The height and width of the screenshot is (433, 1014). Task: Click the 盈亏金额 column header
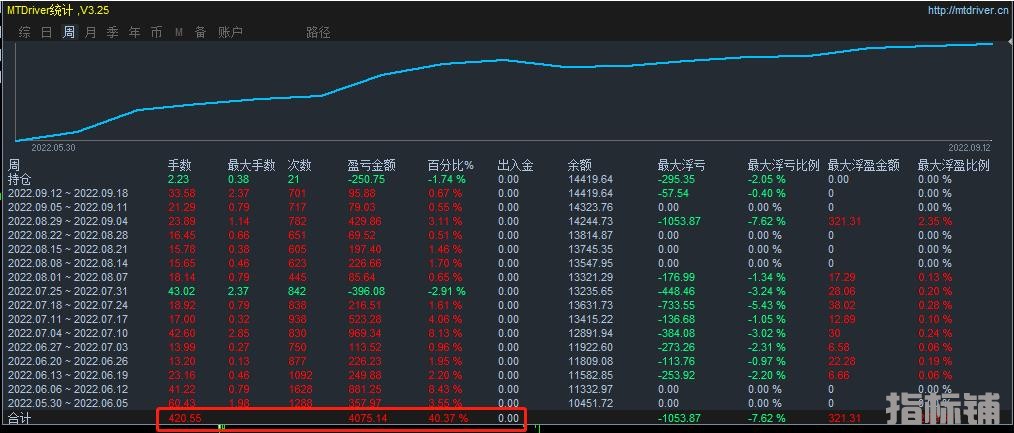tap(372, 165)
